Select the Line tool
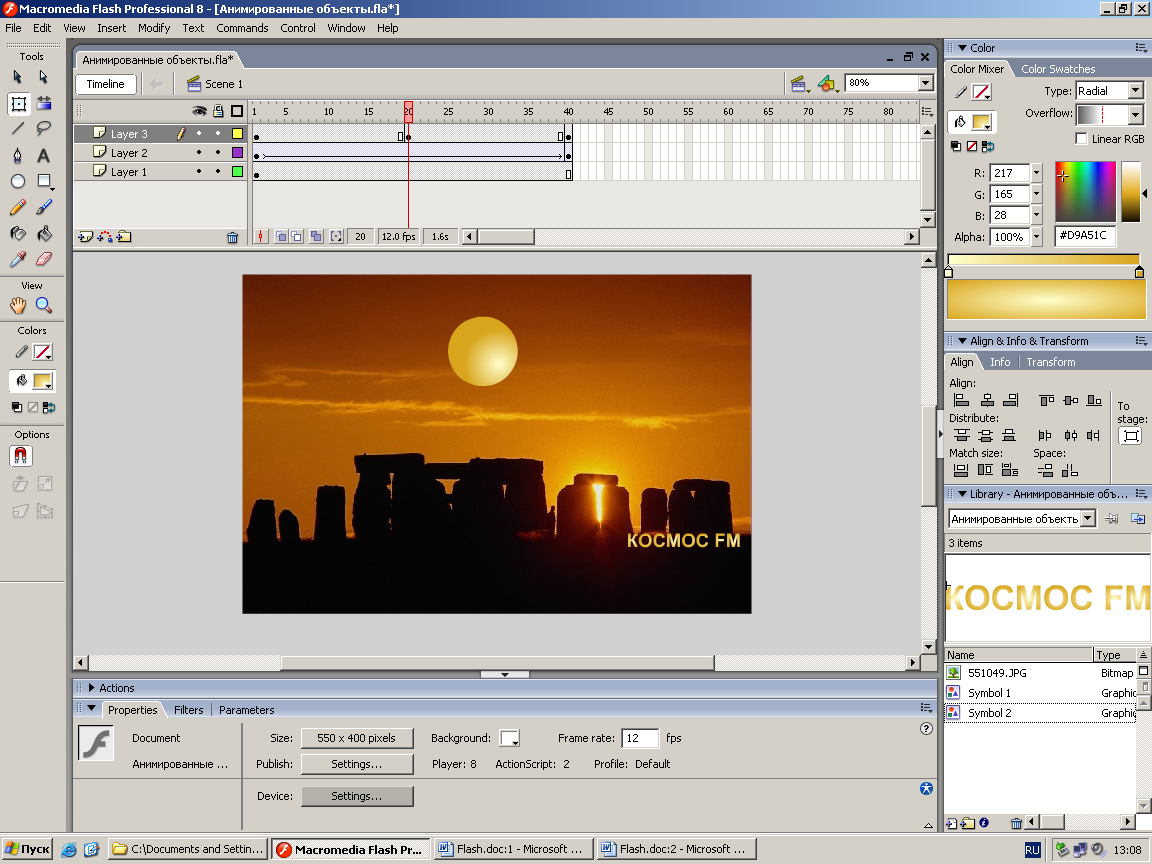 click(18, 129)
